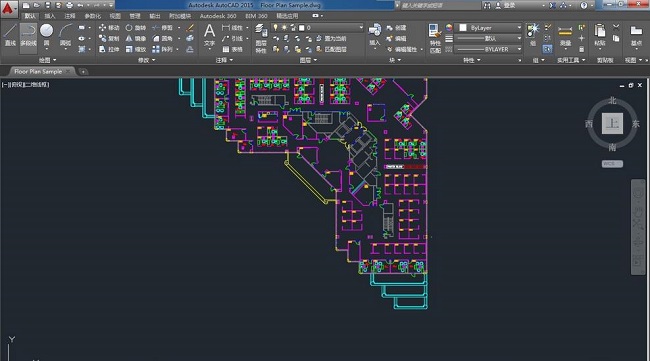This screenshot has width=650, height=361.
Task: Switch to the Insert (插入) ribbon tab
Action: [50, 16]
